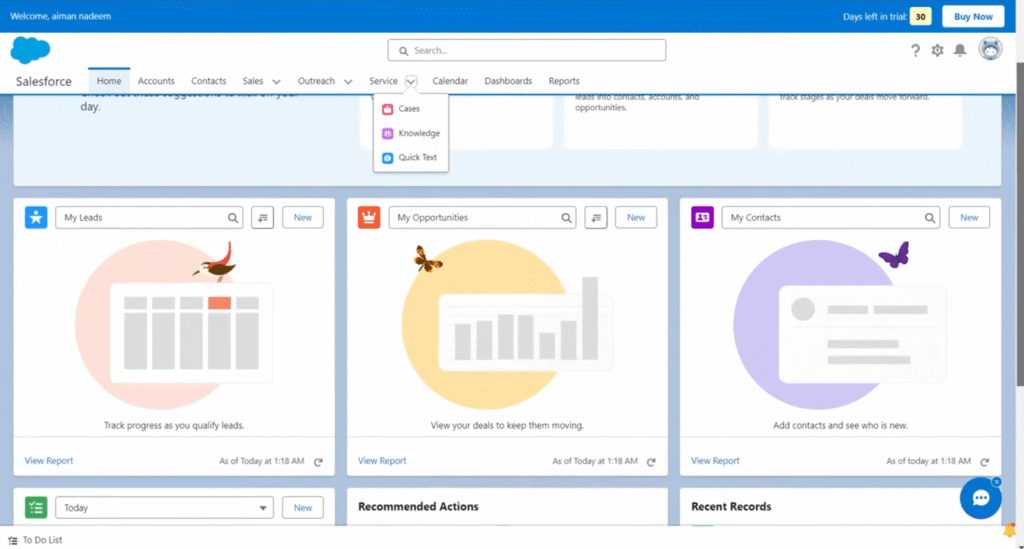The width and height of the screenshot is (1024, 549).
Task: Click the Service nav label
Action: click(x=383, y=81)
